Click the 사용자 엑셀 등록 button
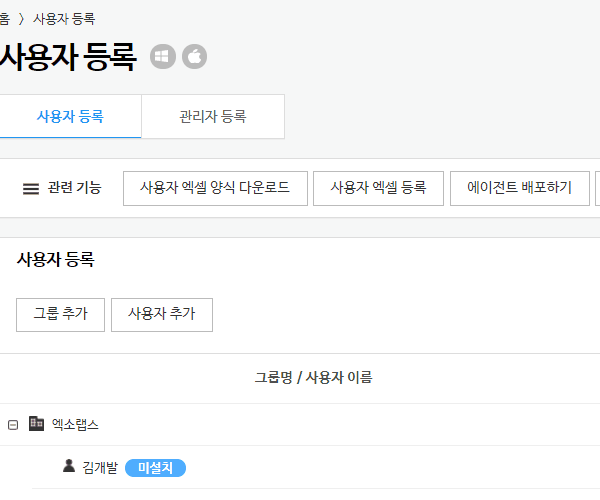Image resolution: width=600 pixels, height=500 pixels. click(378, 188)
